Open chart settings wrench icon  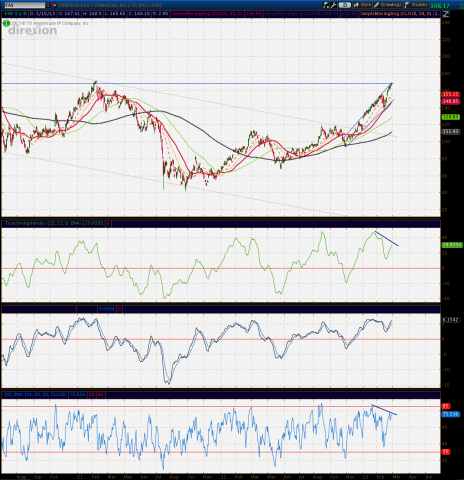(333, 5)
